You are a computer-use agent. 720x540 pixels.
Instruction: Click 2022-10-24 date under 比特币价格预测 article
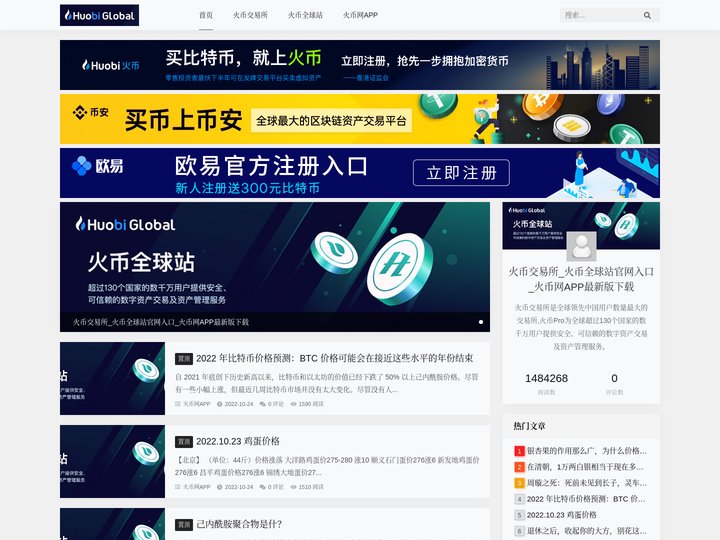(239, 404)
